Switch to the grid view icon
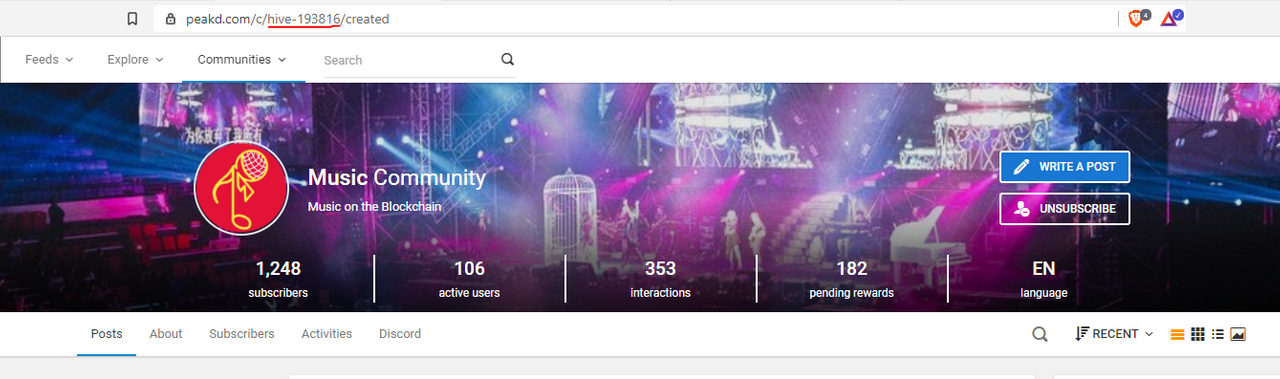The height and width of the screenshot is (379, 1280). [1198, 334]
